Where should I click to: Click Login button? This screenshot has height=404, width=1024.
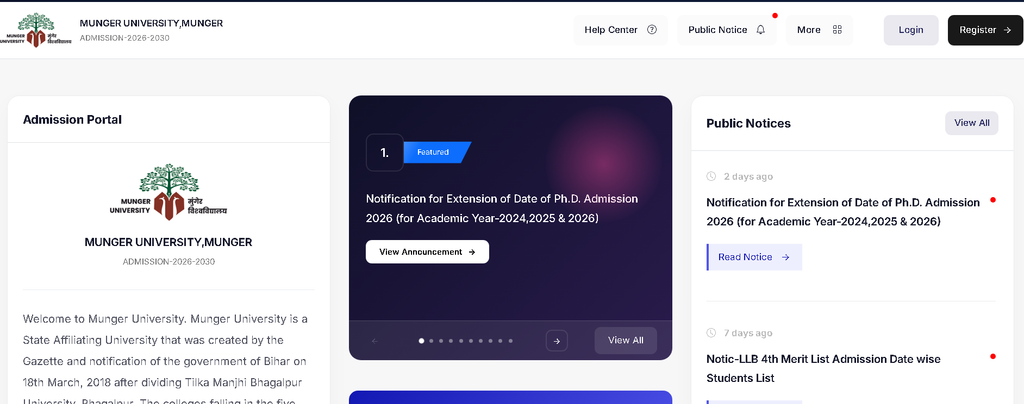coord(911,30)
